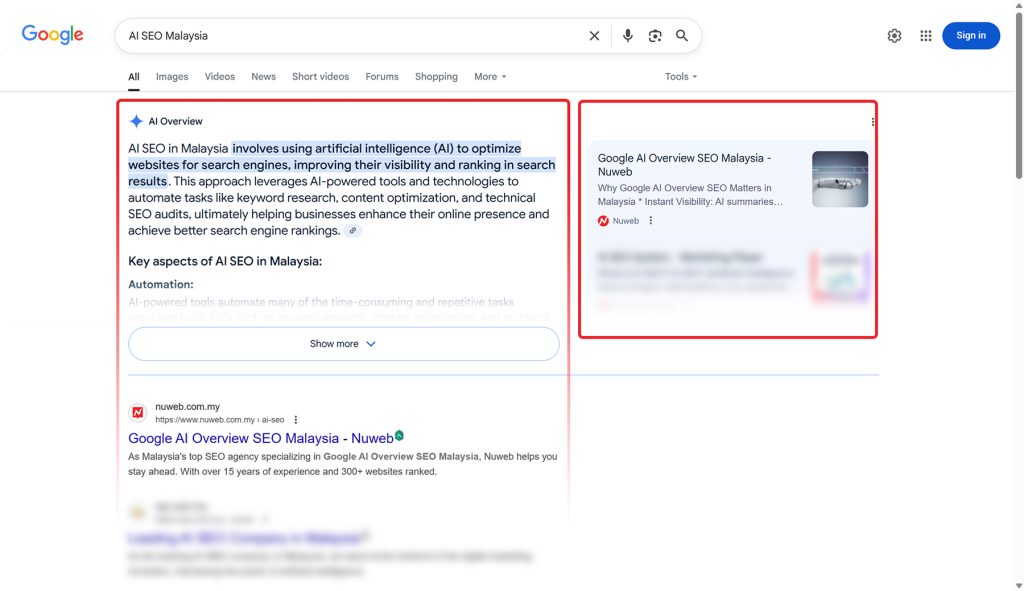Open Google AI Overview SEO Malaysia - Nuweb result
This screenshot has width=1024, height=591.
261,438
